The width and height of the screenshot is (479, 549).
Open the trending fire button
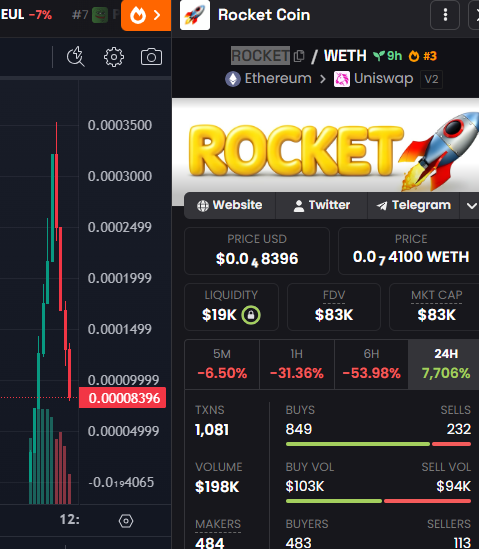(146, 15)
